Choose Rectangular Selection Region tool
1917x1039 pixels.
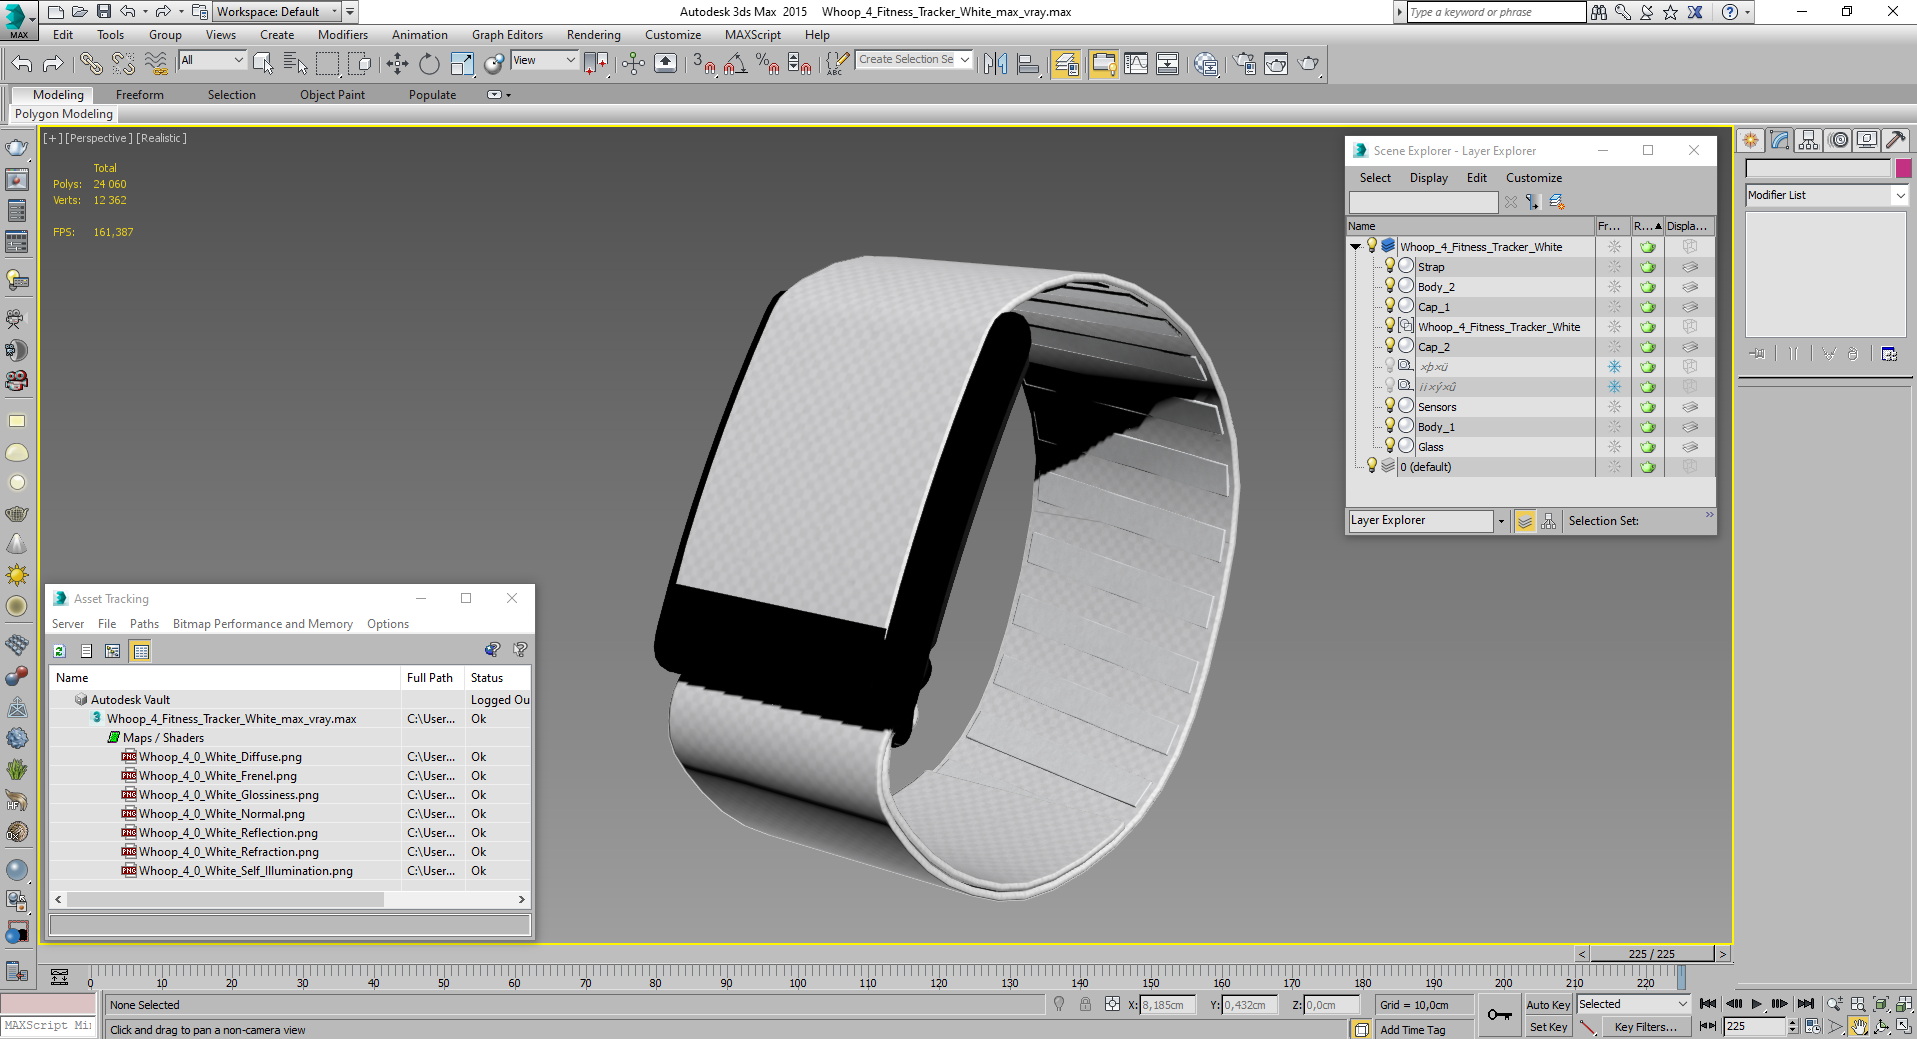pyautogui.click(x=327, y=64)
